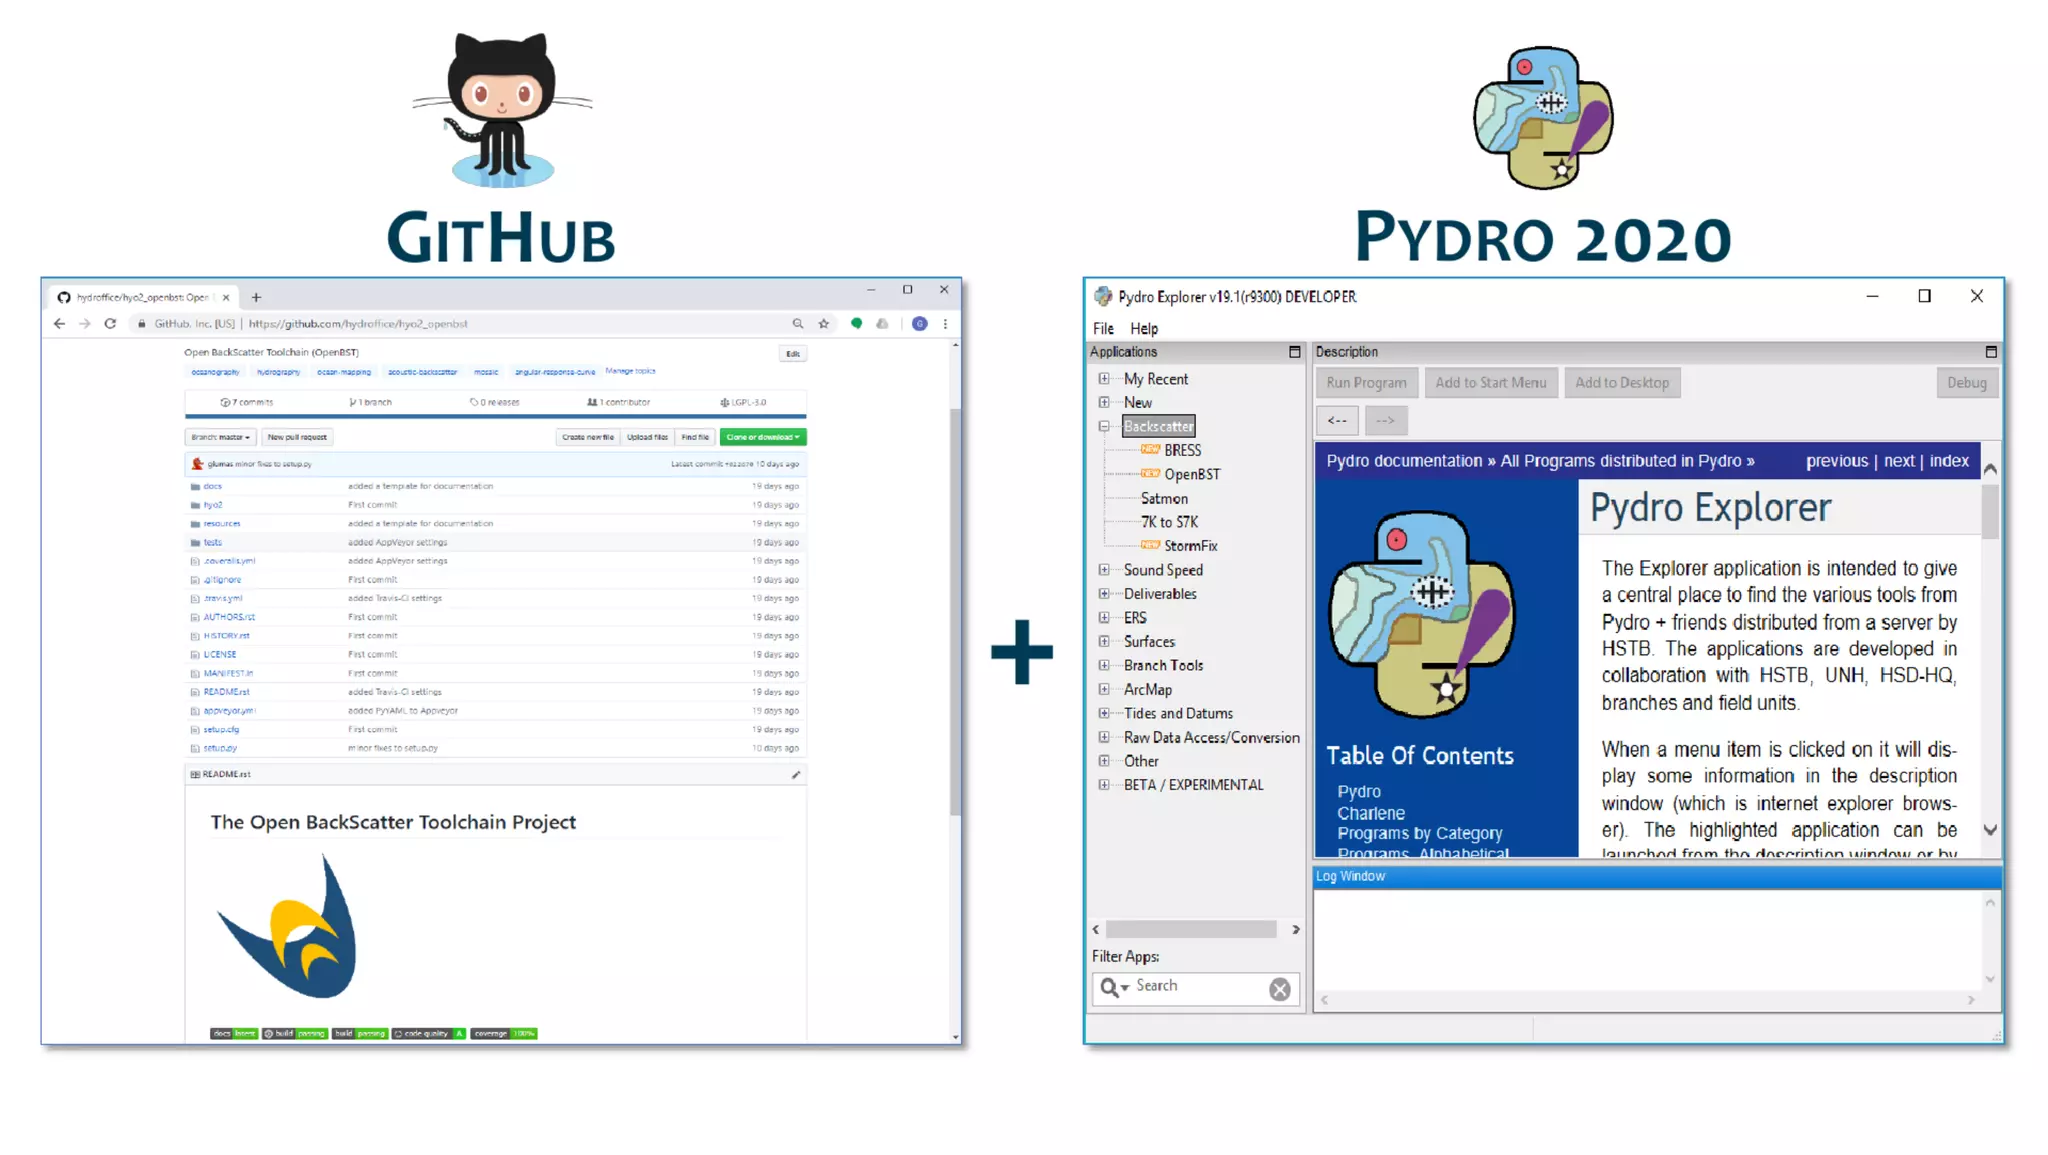The image size is (2048, 1155).
Task: Click the GitHub address bar URL
Action: point(358,324)
